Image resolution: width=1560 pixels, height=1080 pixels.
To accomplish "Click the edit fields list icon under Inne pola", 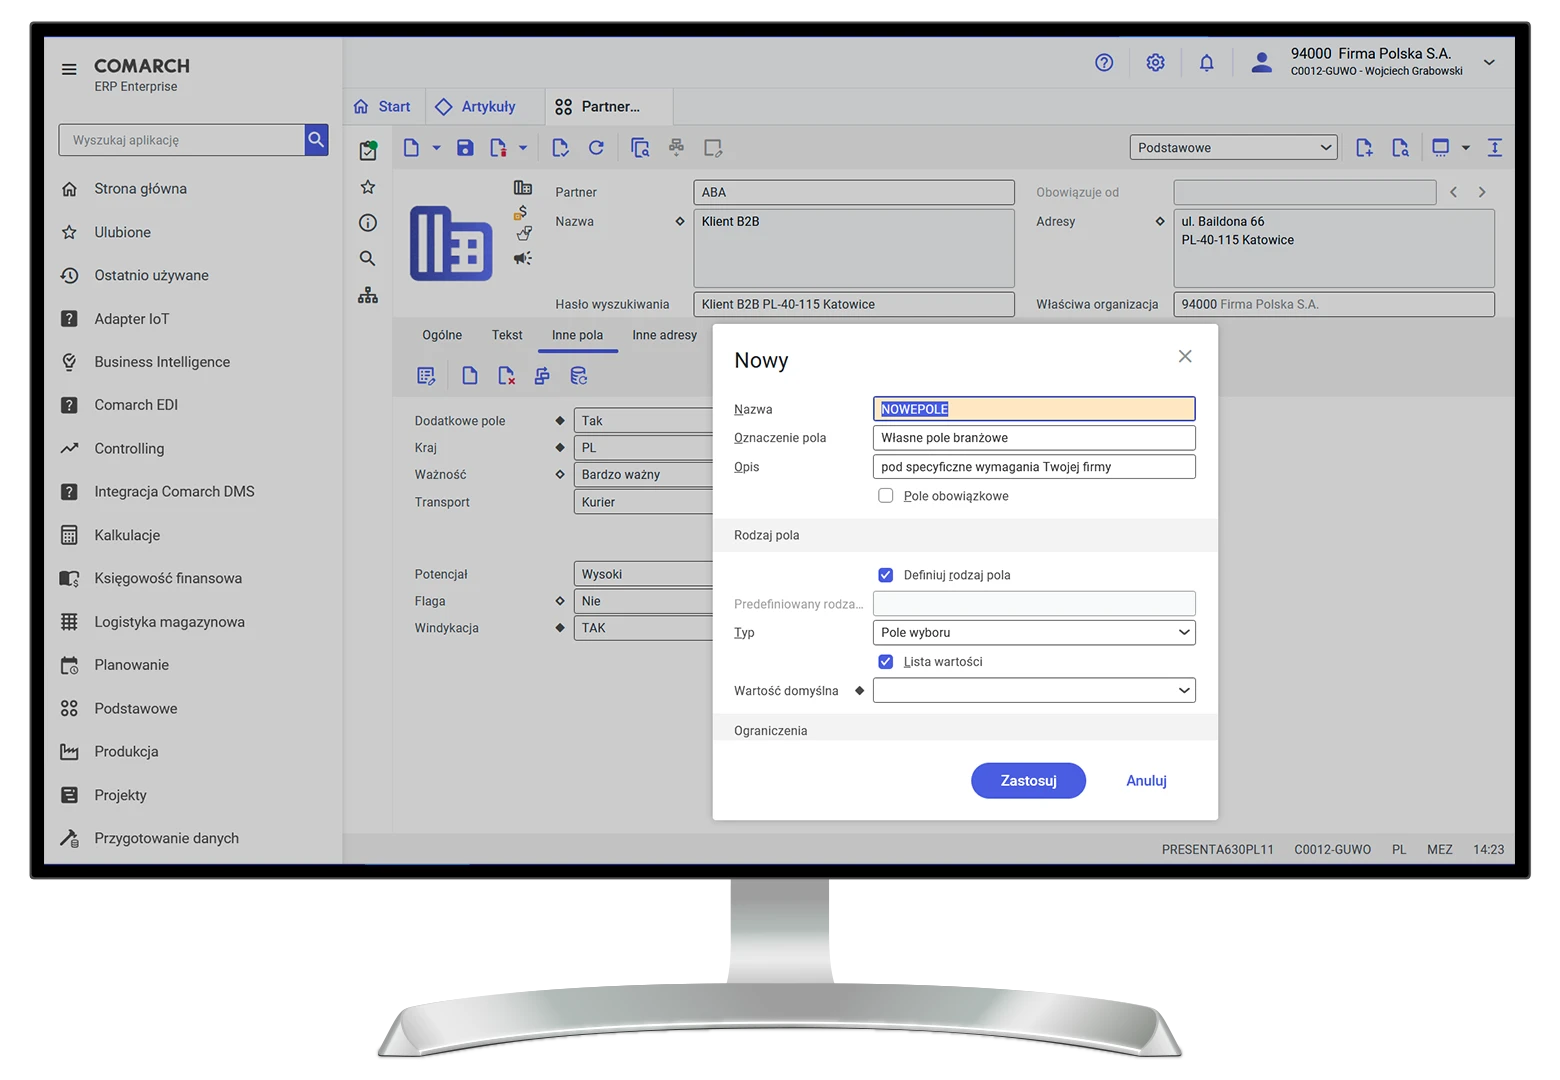I will tap(426, 376).
